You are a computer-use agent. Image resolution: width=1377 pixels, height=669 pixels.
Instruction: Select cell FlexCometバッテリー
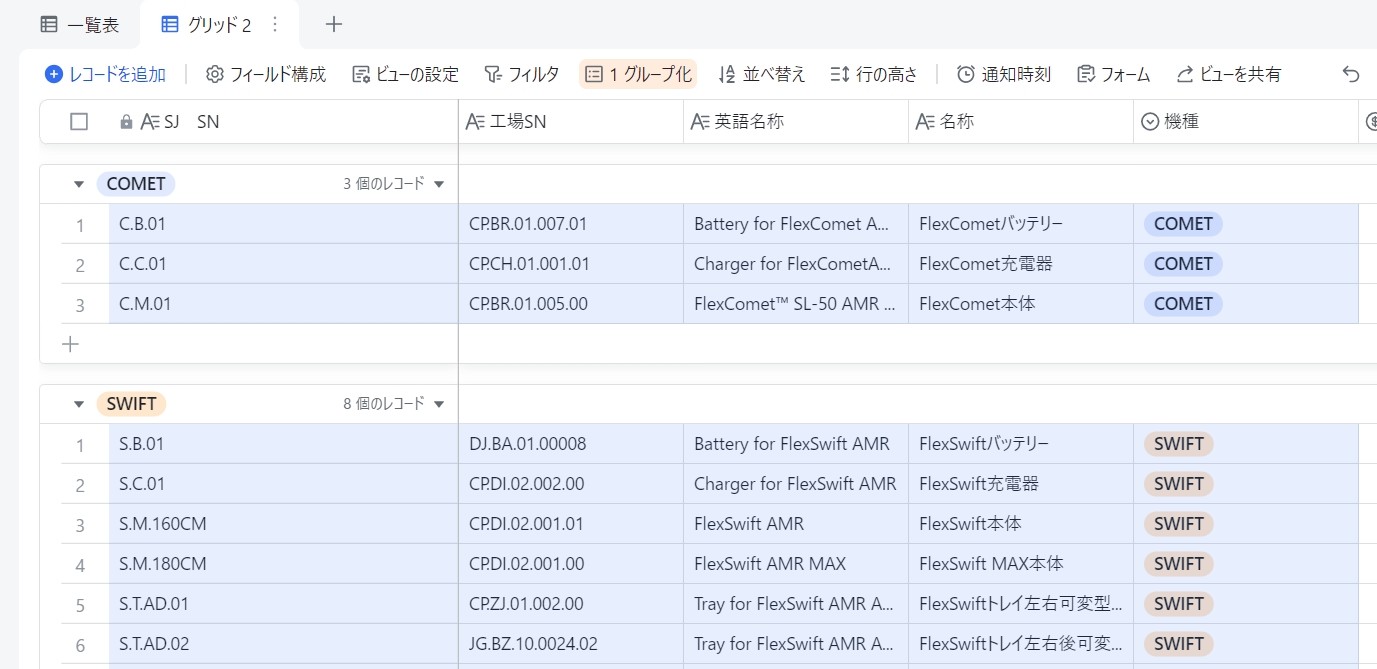click(1021, 224)
